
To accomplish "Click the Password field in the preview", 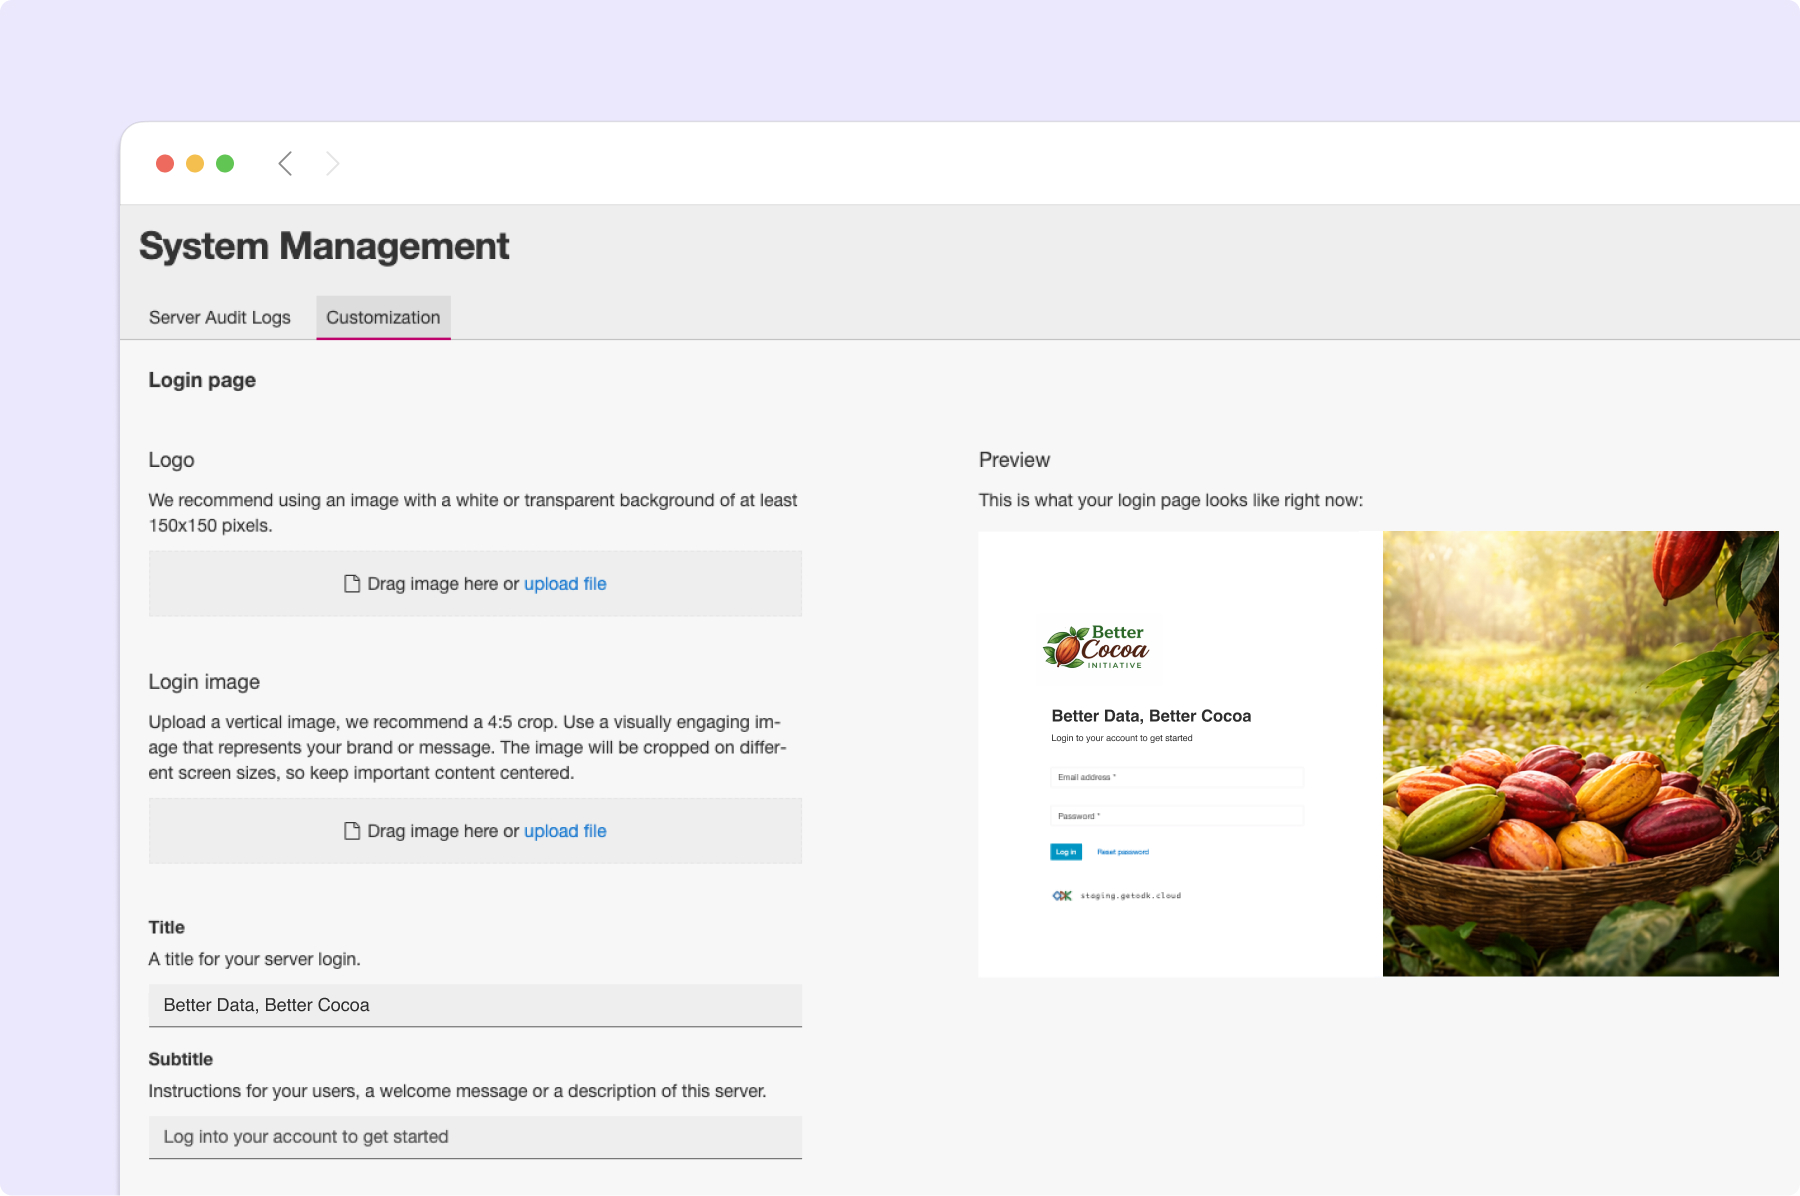I will click(x=1176, y=815).
